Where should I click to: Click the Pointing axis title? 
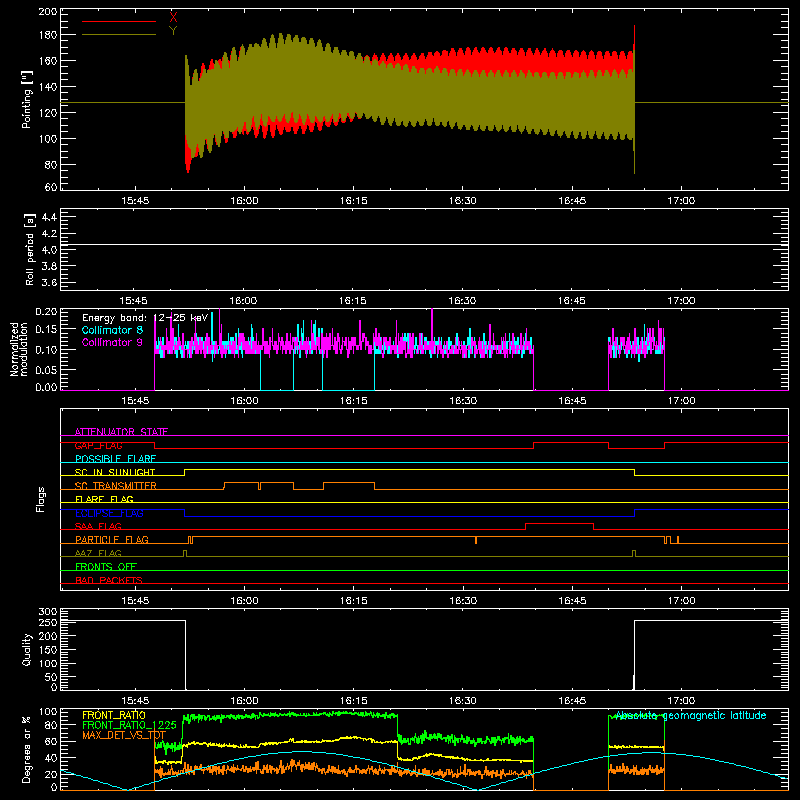27,100
